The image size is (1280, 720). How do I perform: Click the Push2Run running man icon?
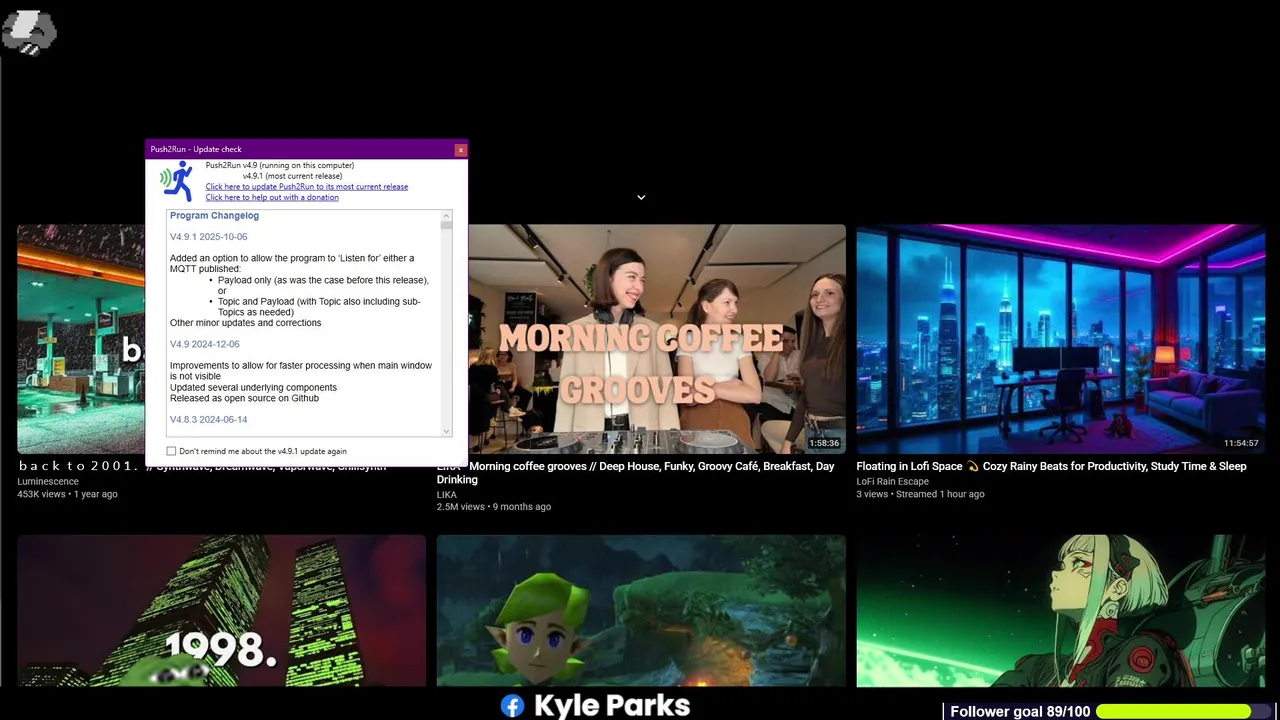(x=178, y=181)
